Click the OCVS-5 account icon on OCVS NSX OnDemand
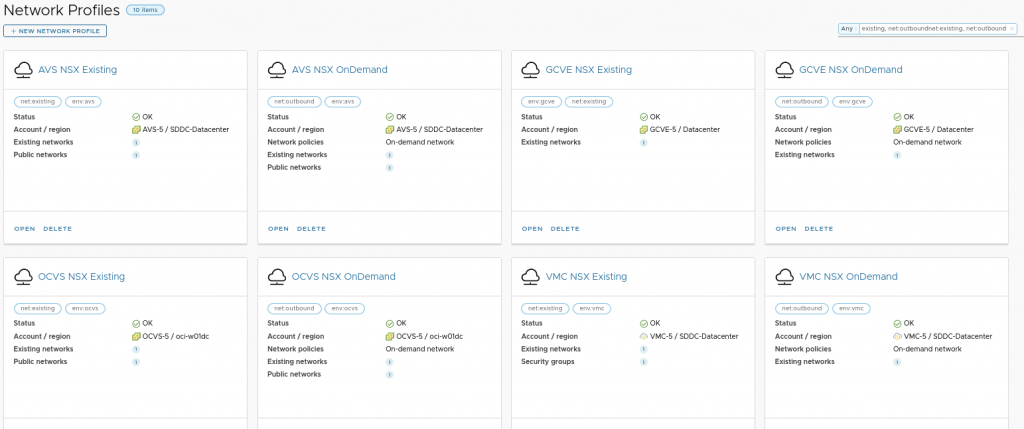This screenshot has height=429, width=1024. click(388, 336)
